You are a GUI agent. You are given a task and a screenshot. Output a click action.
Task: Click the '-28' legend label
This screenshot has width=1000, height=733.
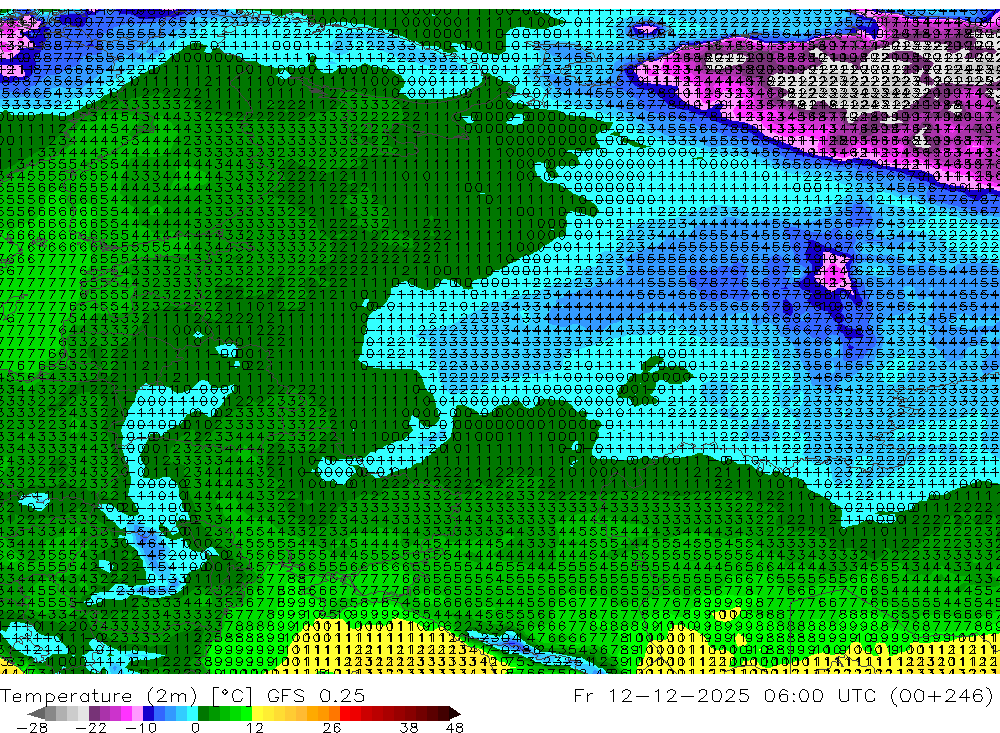[31, 727]
